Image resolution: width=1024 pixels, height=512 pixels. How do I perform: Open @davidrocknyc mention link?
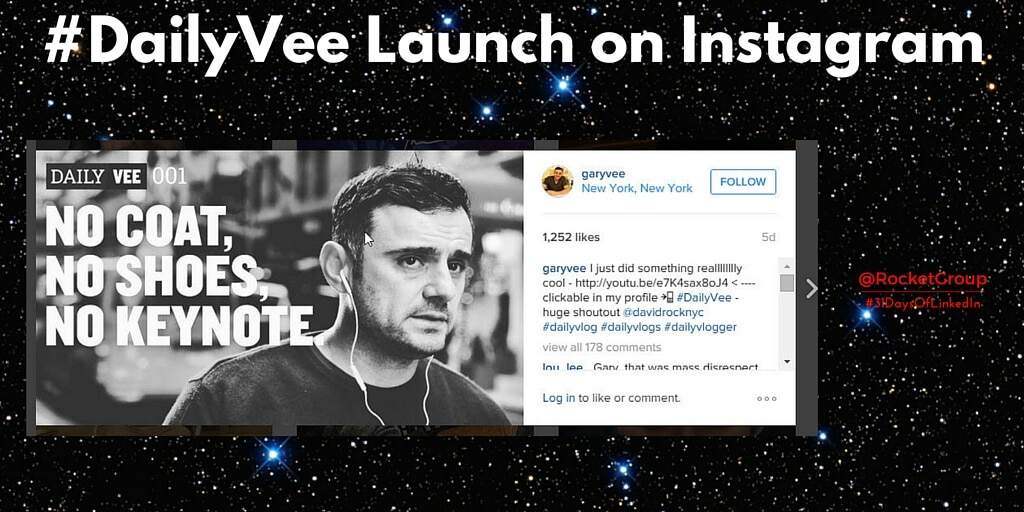(663, 312)
